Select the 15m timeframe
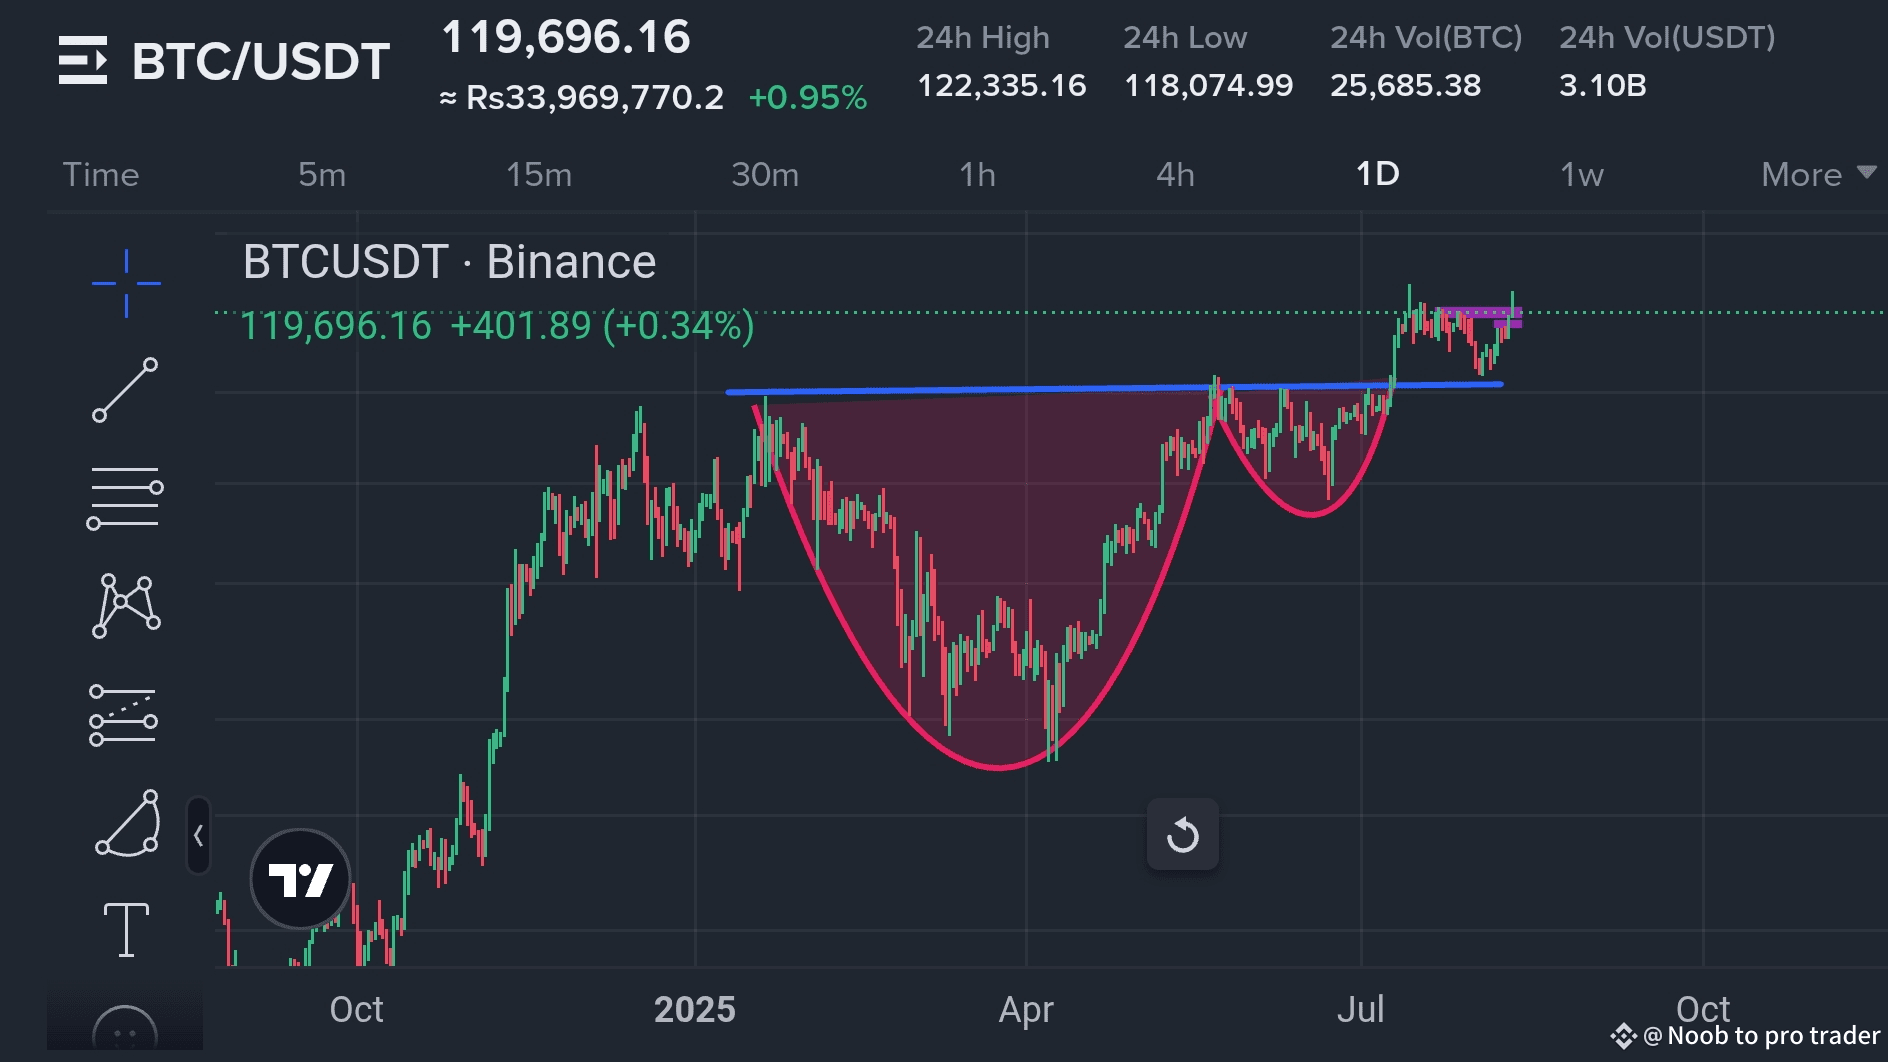This screenshot has width=1888, height=1062. tap(539, 175)
